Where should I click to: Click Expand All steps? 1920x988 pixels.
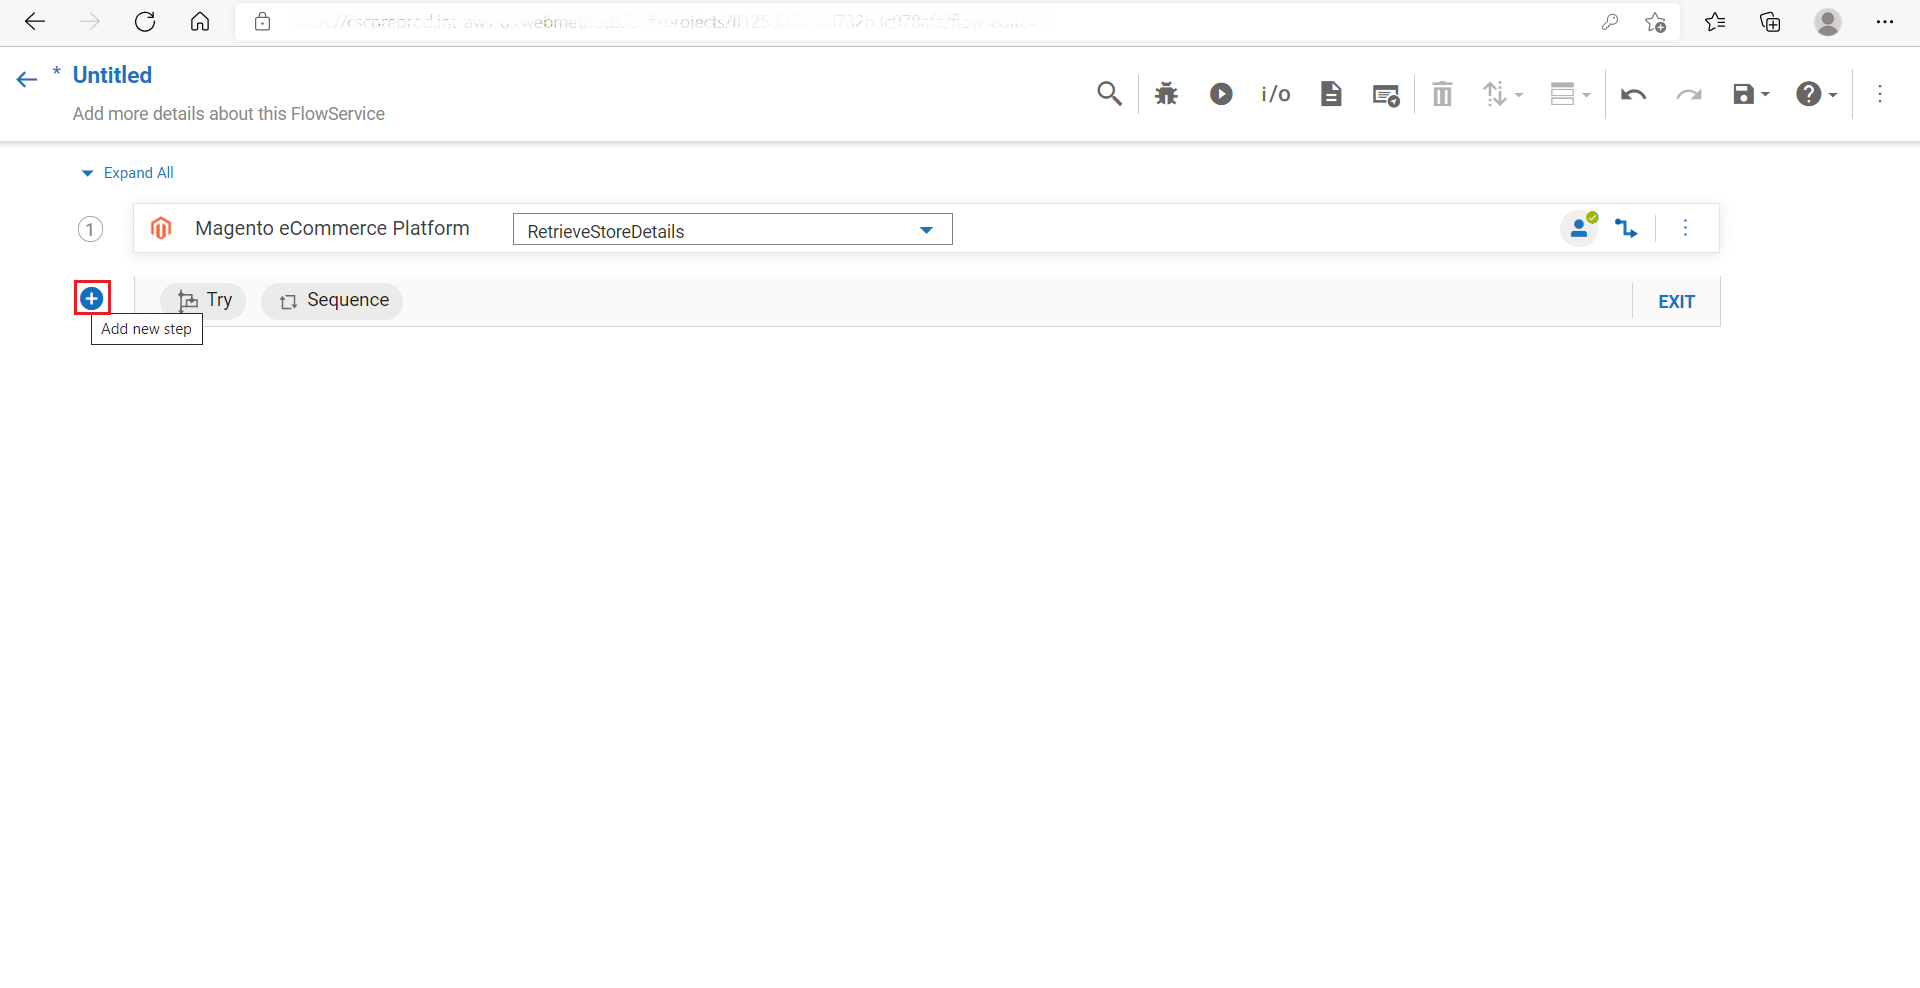[127, 173]
